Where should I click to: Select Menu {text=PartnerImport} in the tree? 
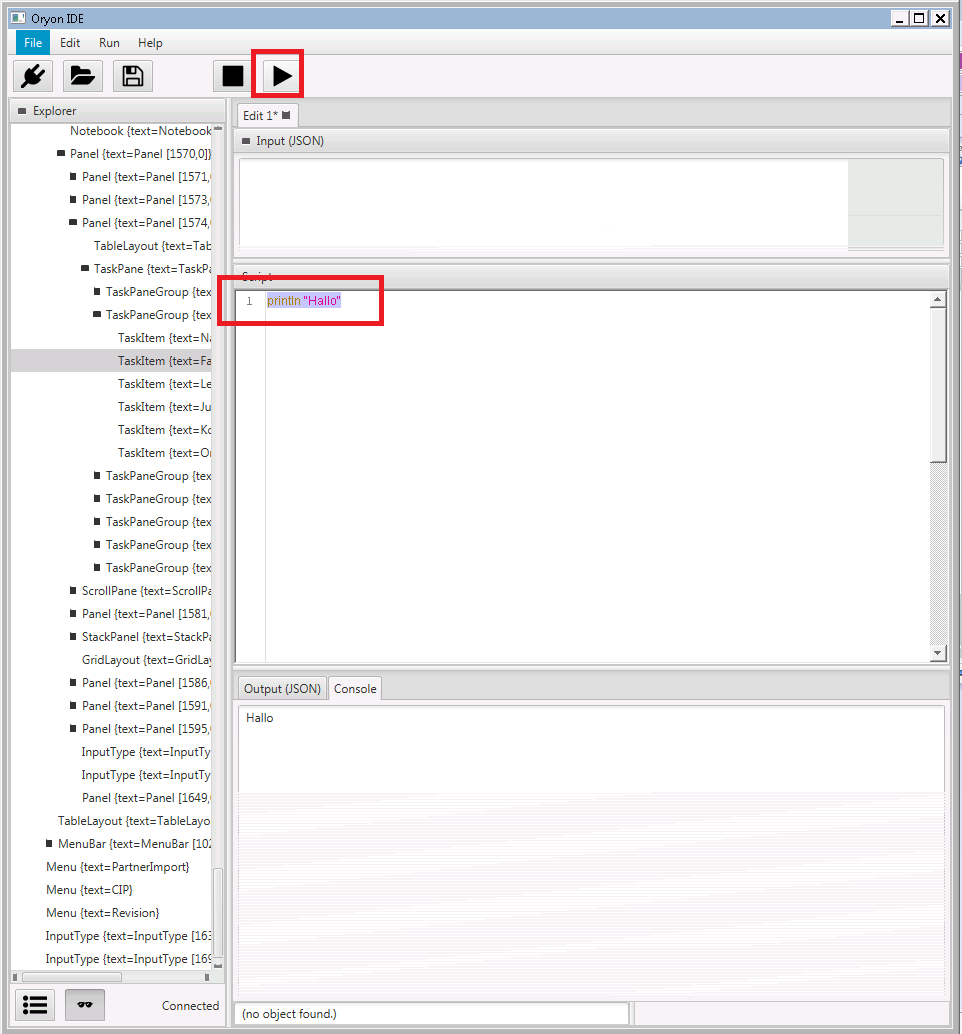tap(117, 866)
